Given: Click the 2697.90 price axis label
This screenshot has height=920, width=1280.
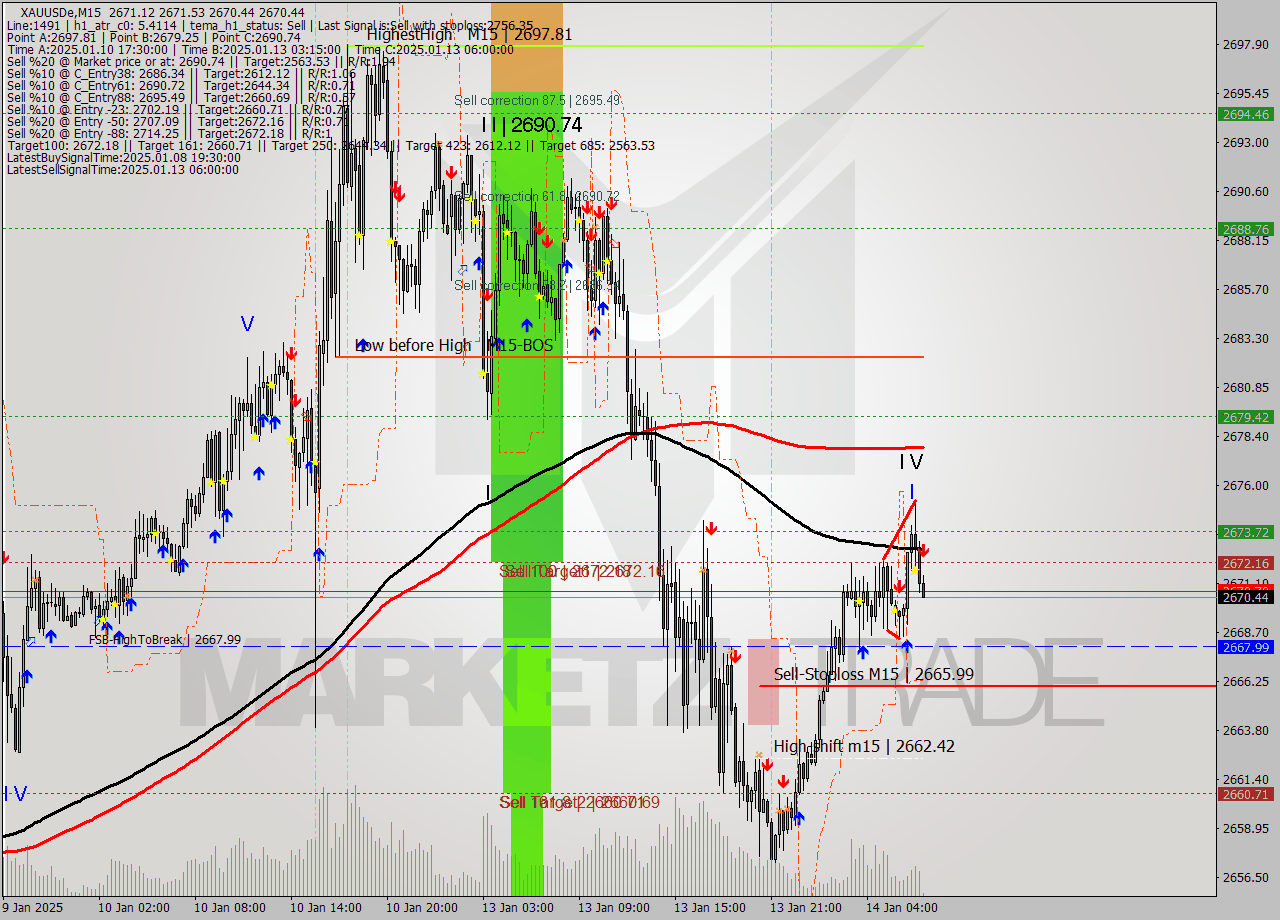Looking at the screenshot, I should pos(1245,44).
